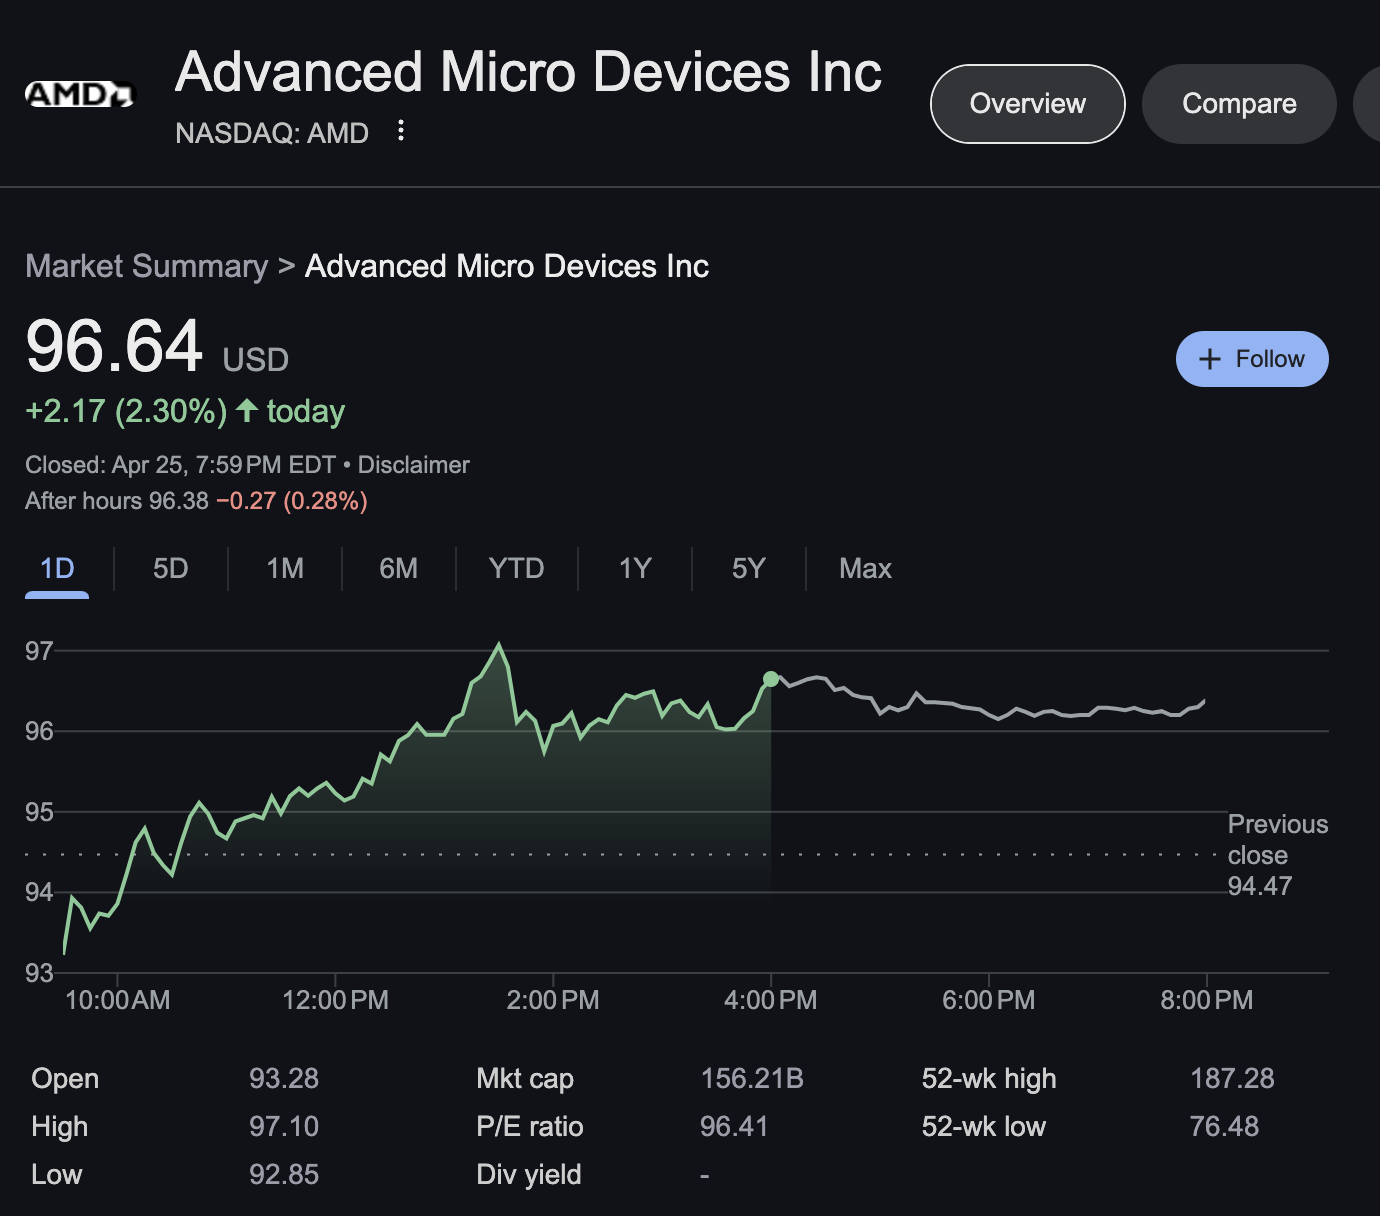1380x1216 pixels.
Task: Click the 93 y-axis label
Action: pos(39,973)
